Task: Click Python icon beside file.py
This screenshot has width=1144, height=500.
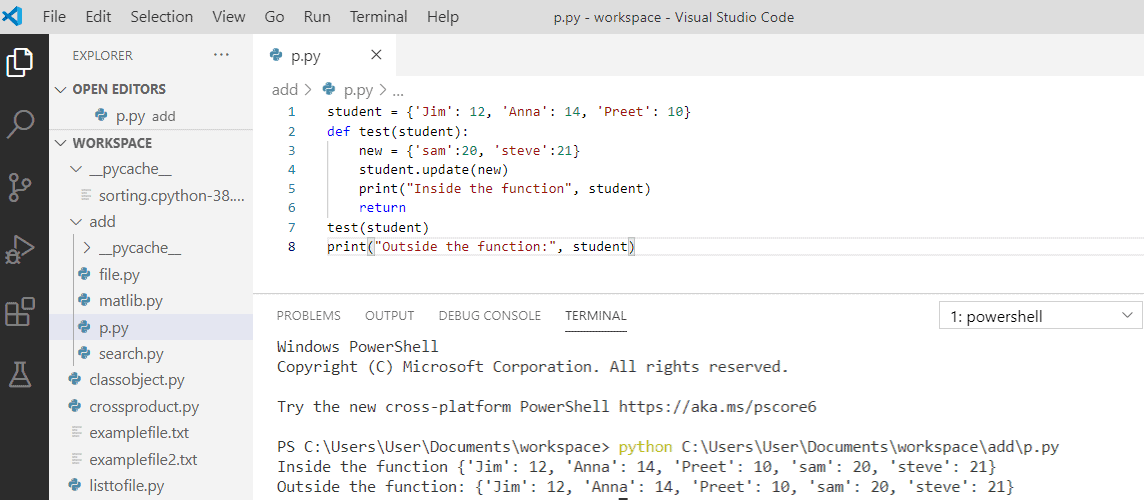Action: click(85, 275)
